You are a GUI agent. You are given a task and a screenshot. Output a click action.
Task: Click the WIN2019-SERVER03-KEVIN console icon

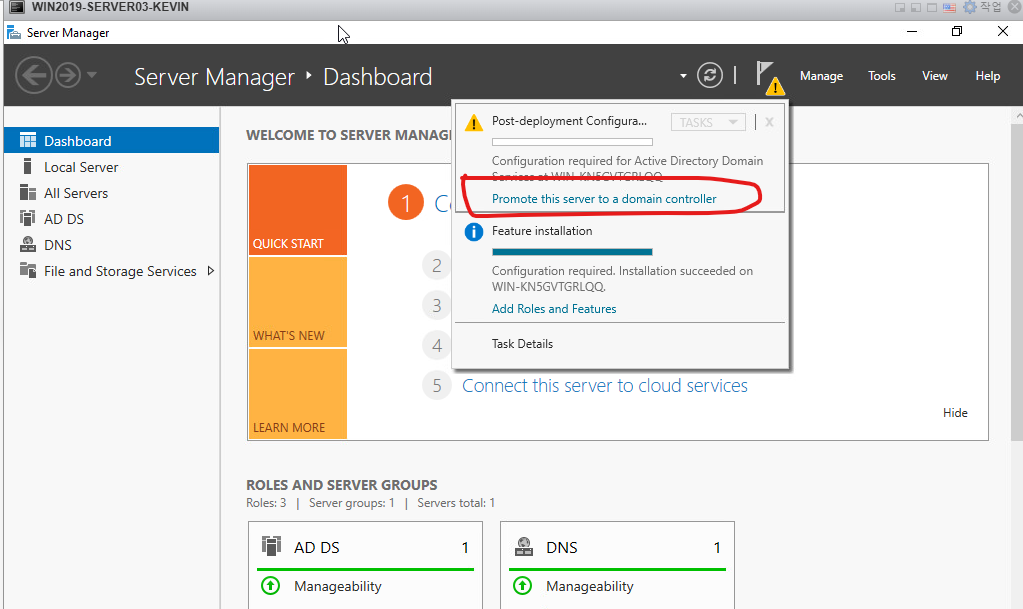point(17,7)
